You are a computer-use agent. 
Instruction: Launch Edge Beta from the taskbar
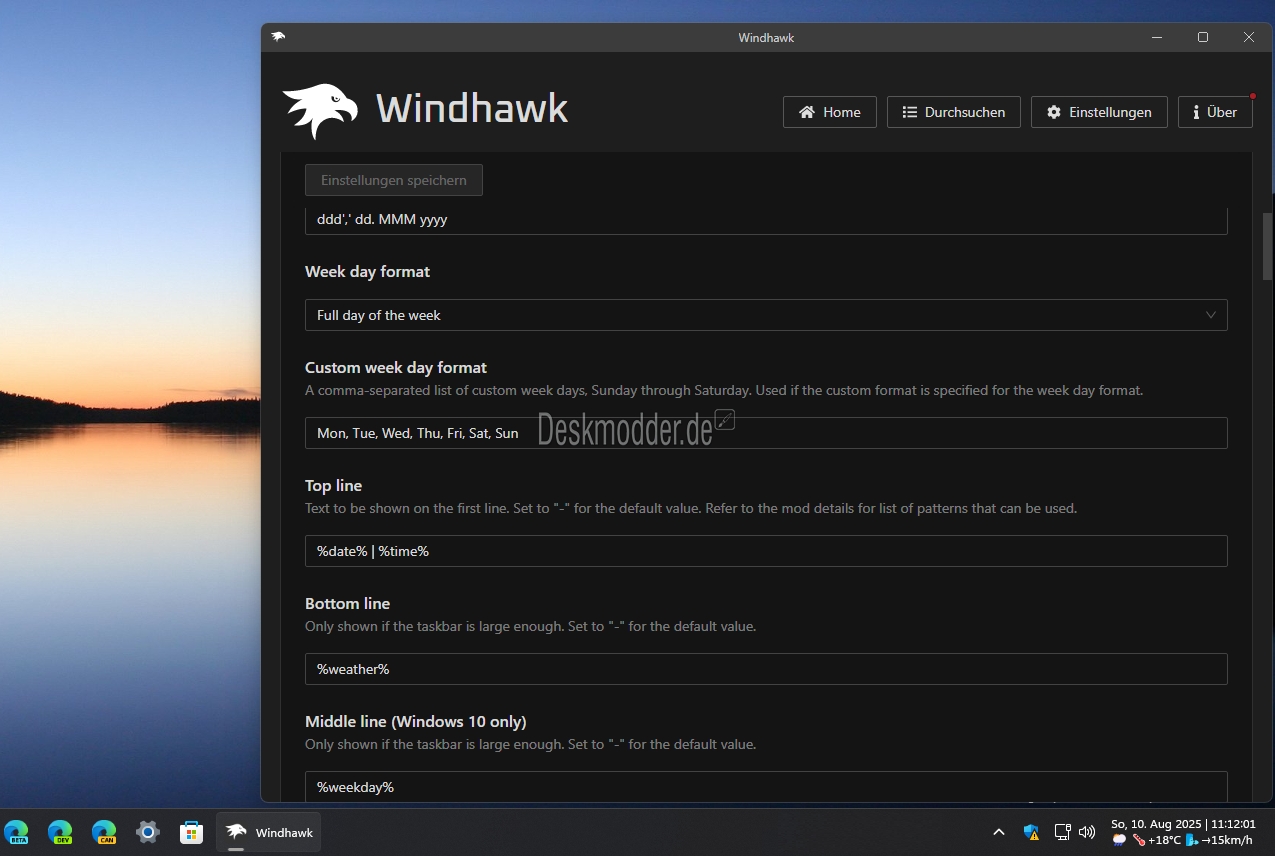pyautogui.click(x=17, y=832)
